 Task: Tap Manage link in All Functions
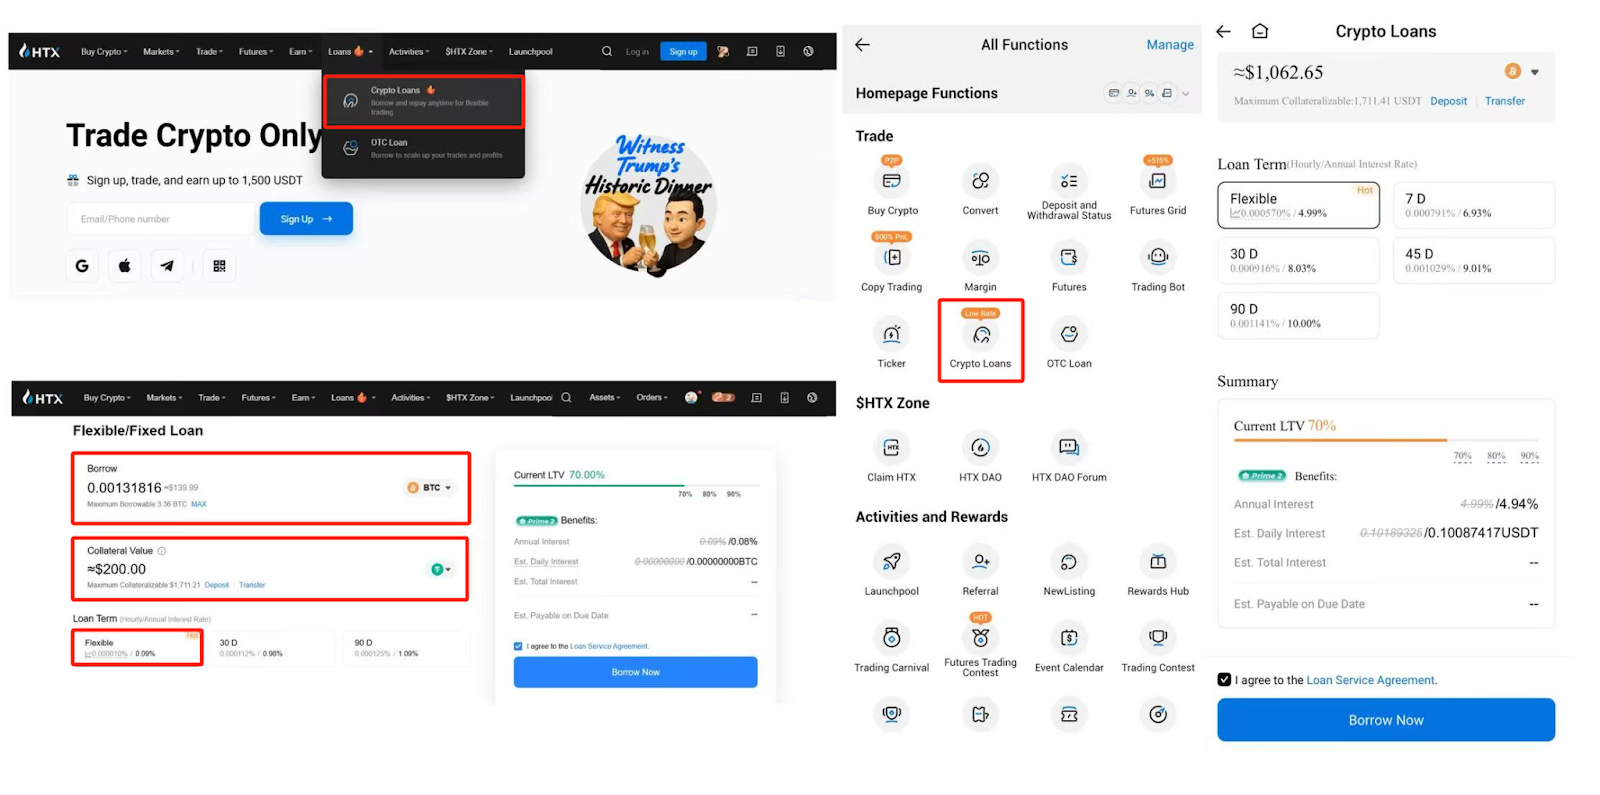tap(1170, 45)
